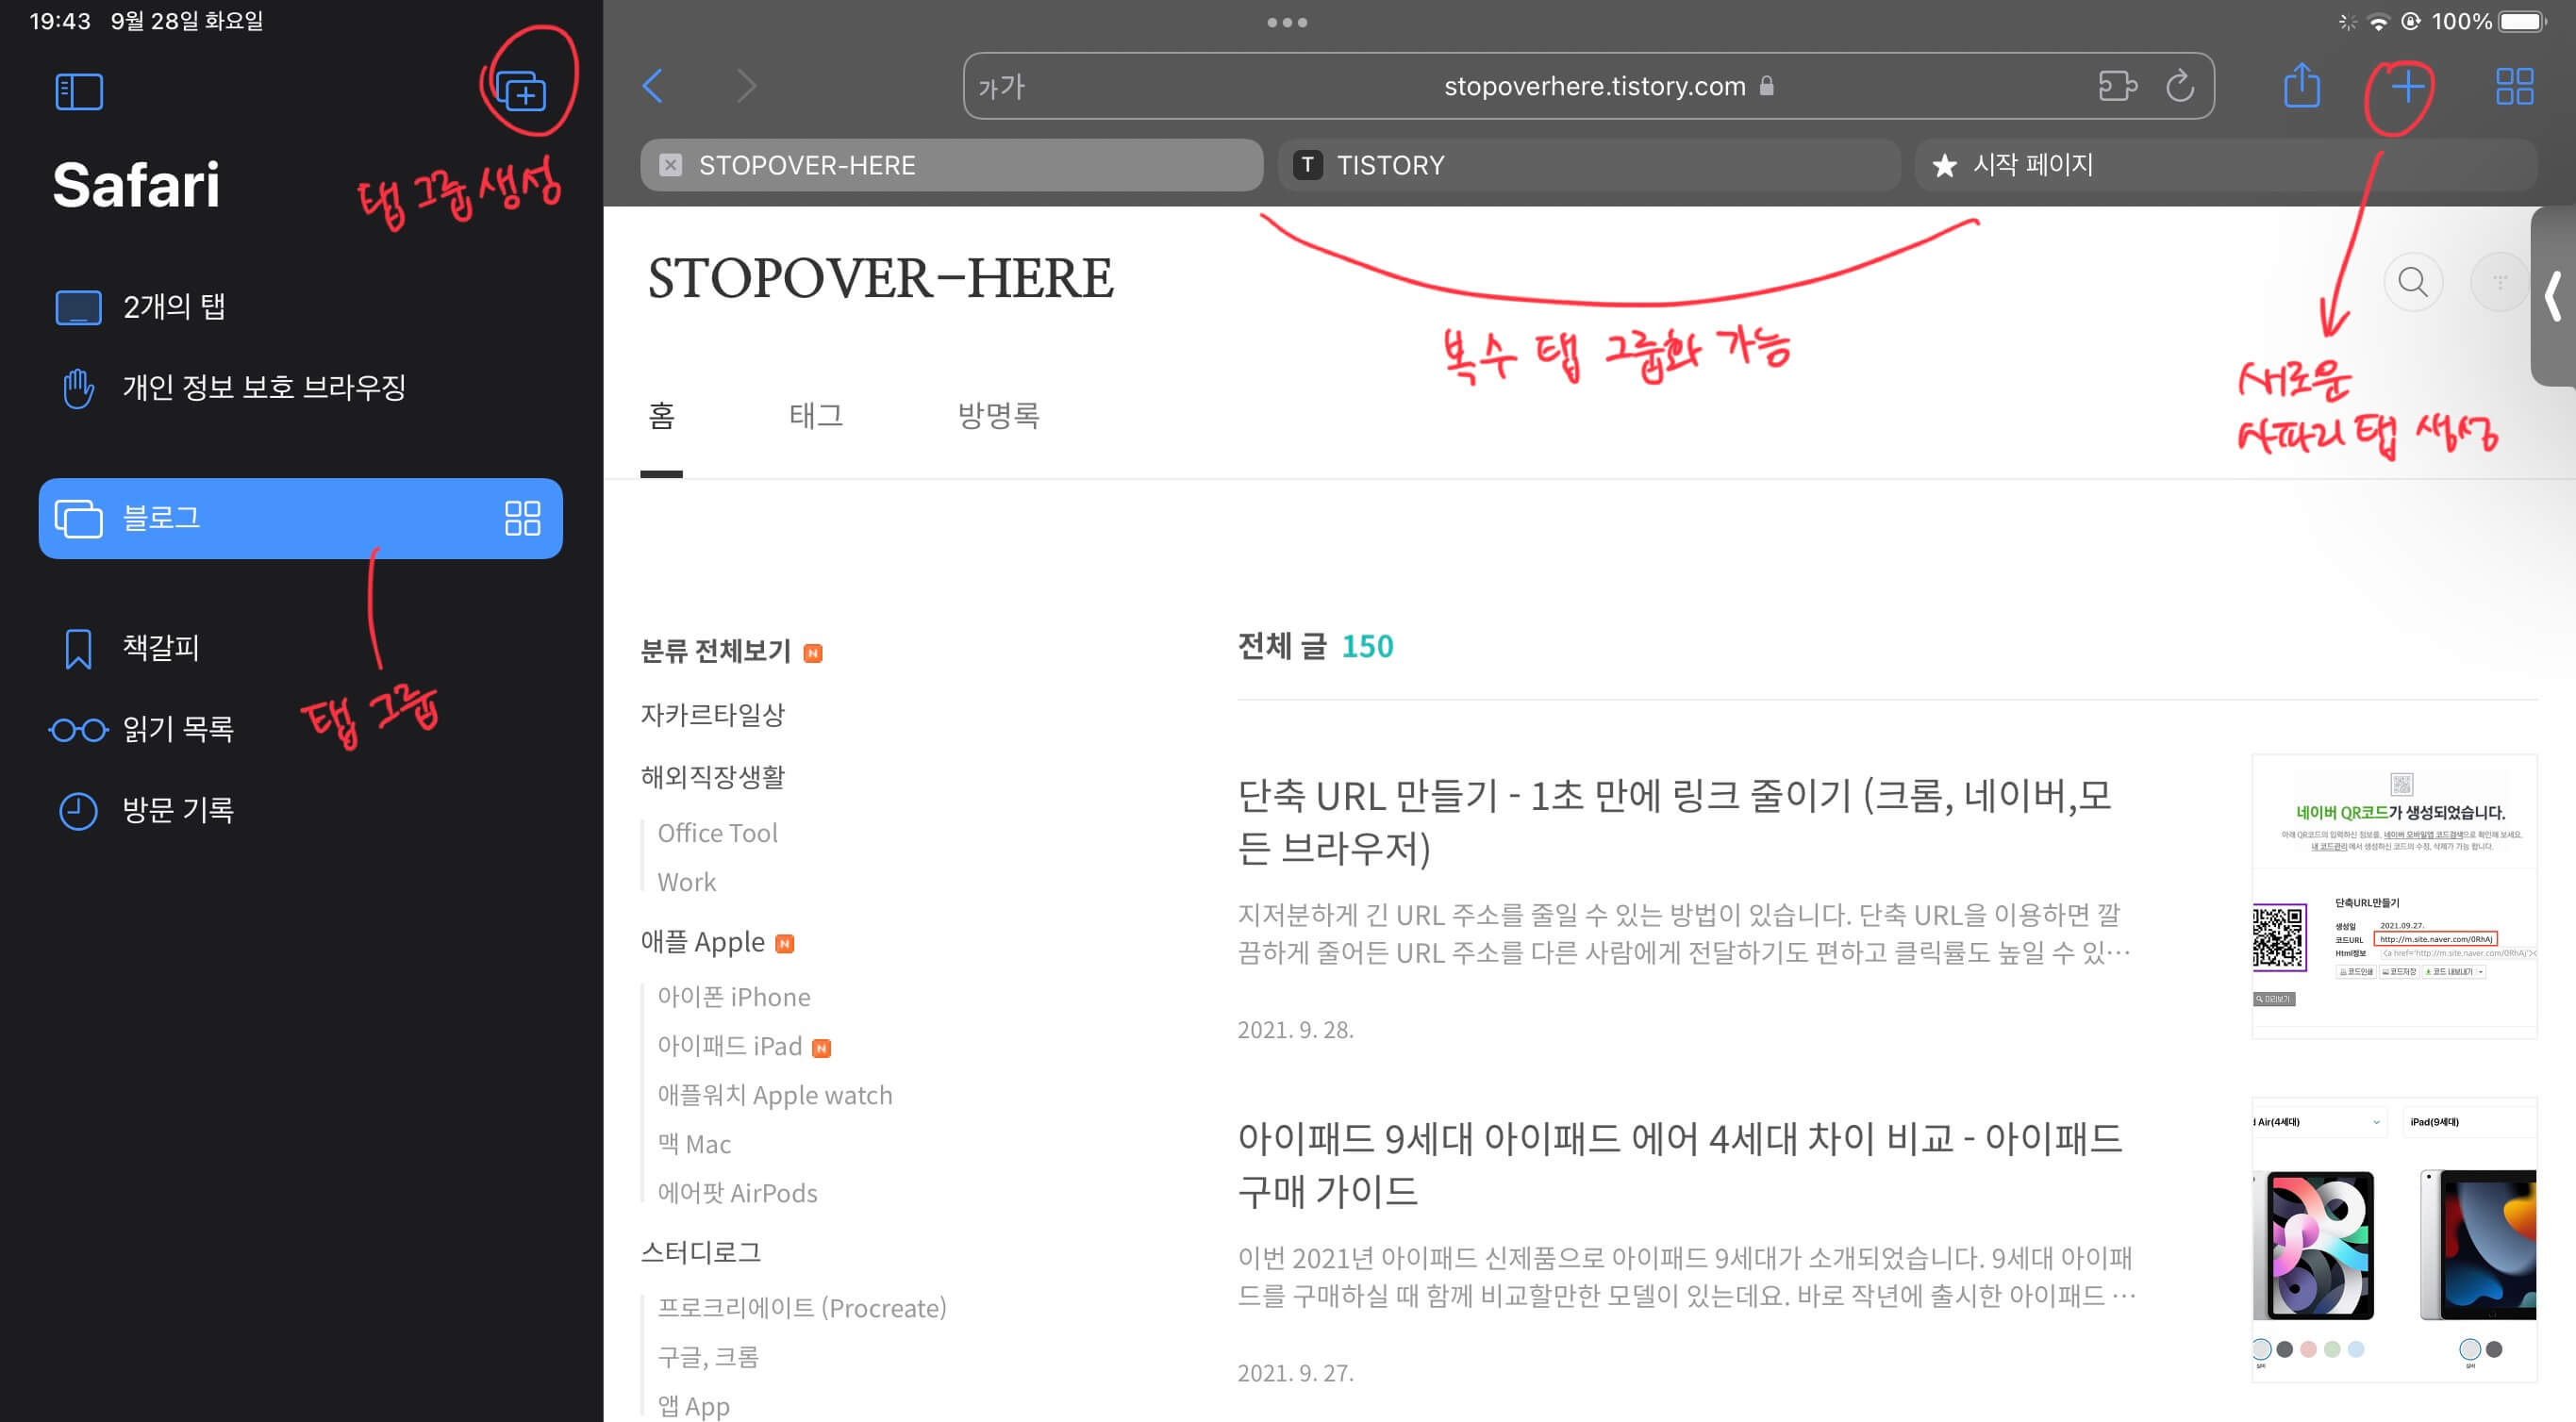Open the 스터디로그 category

pyautogui.click(x=700, y=1252)
